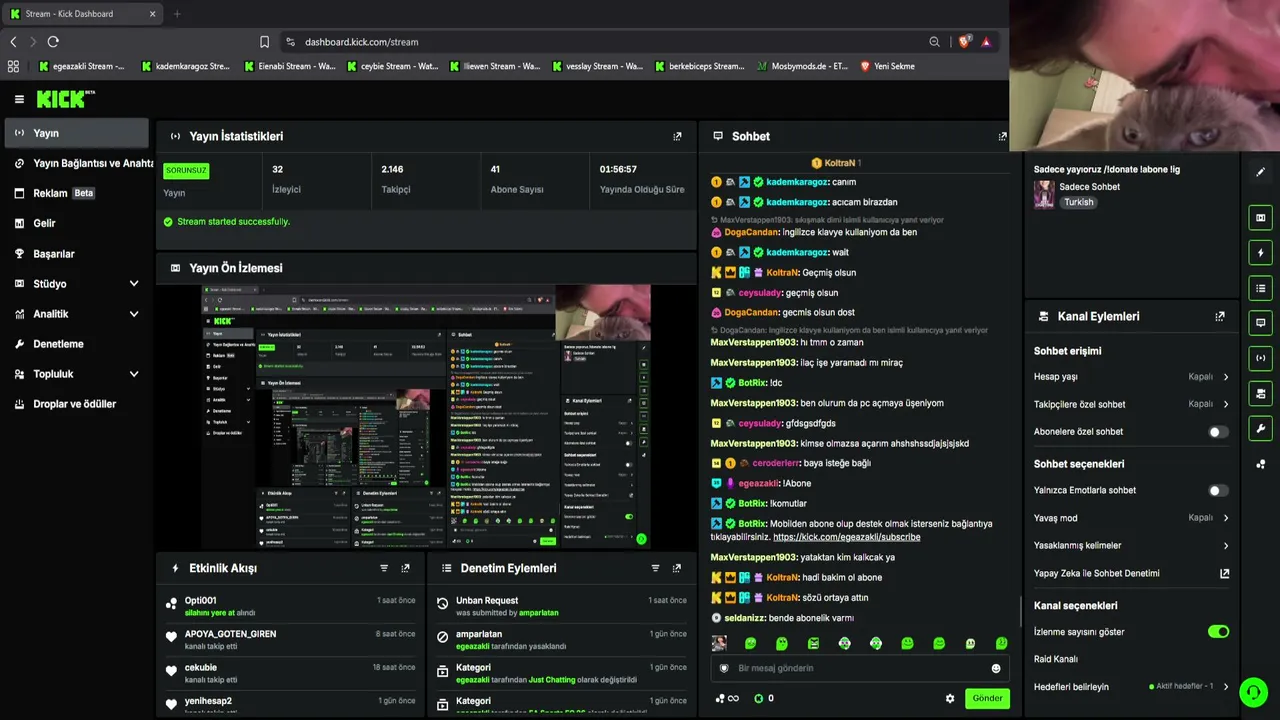Toggle the chat widget icon in right rail
The width and height of the screenshot is (1280, 720).
(x=1260, y=323)
